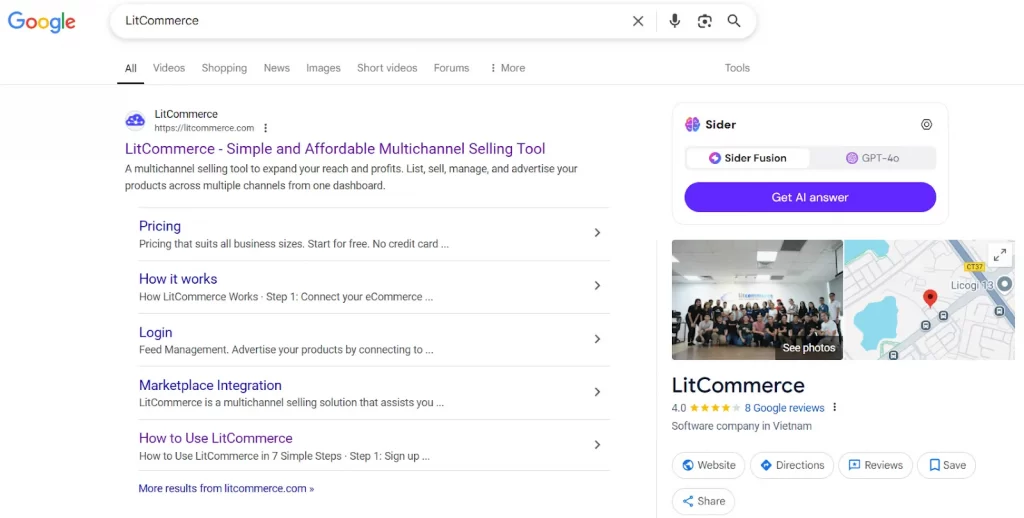Expand How to Use LitCommerce row chevron
Image resolution: width=1024 pixels, height=518 pixels.
597,445
